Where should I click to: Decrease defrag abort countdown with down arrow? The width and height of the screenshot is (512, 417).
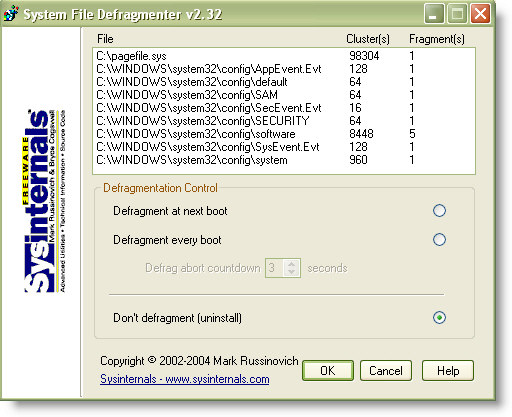point(292,272)
